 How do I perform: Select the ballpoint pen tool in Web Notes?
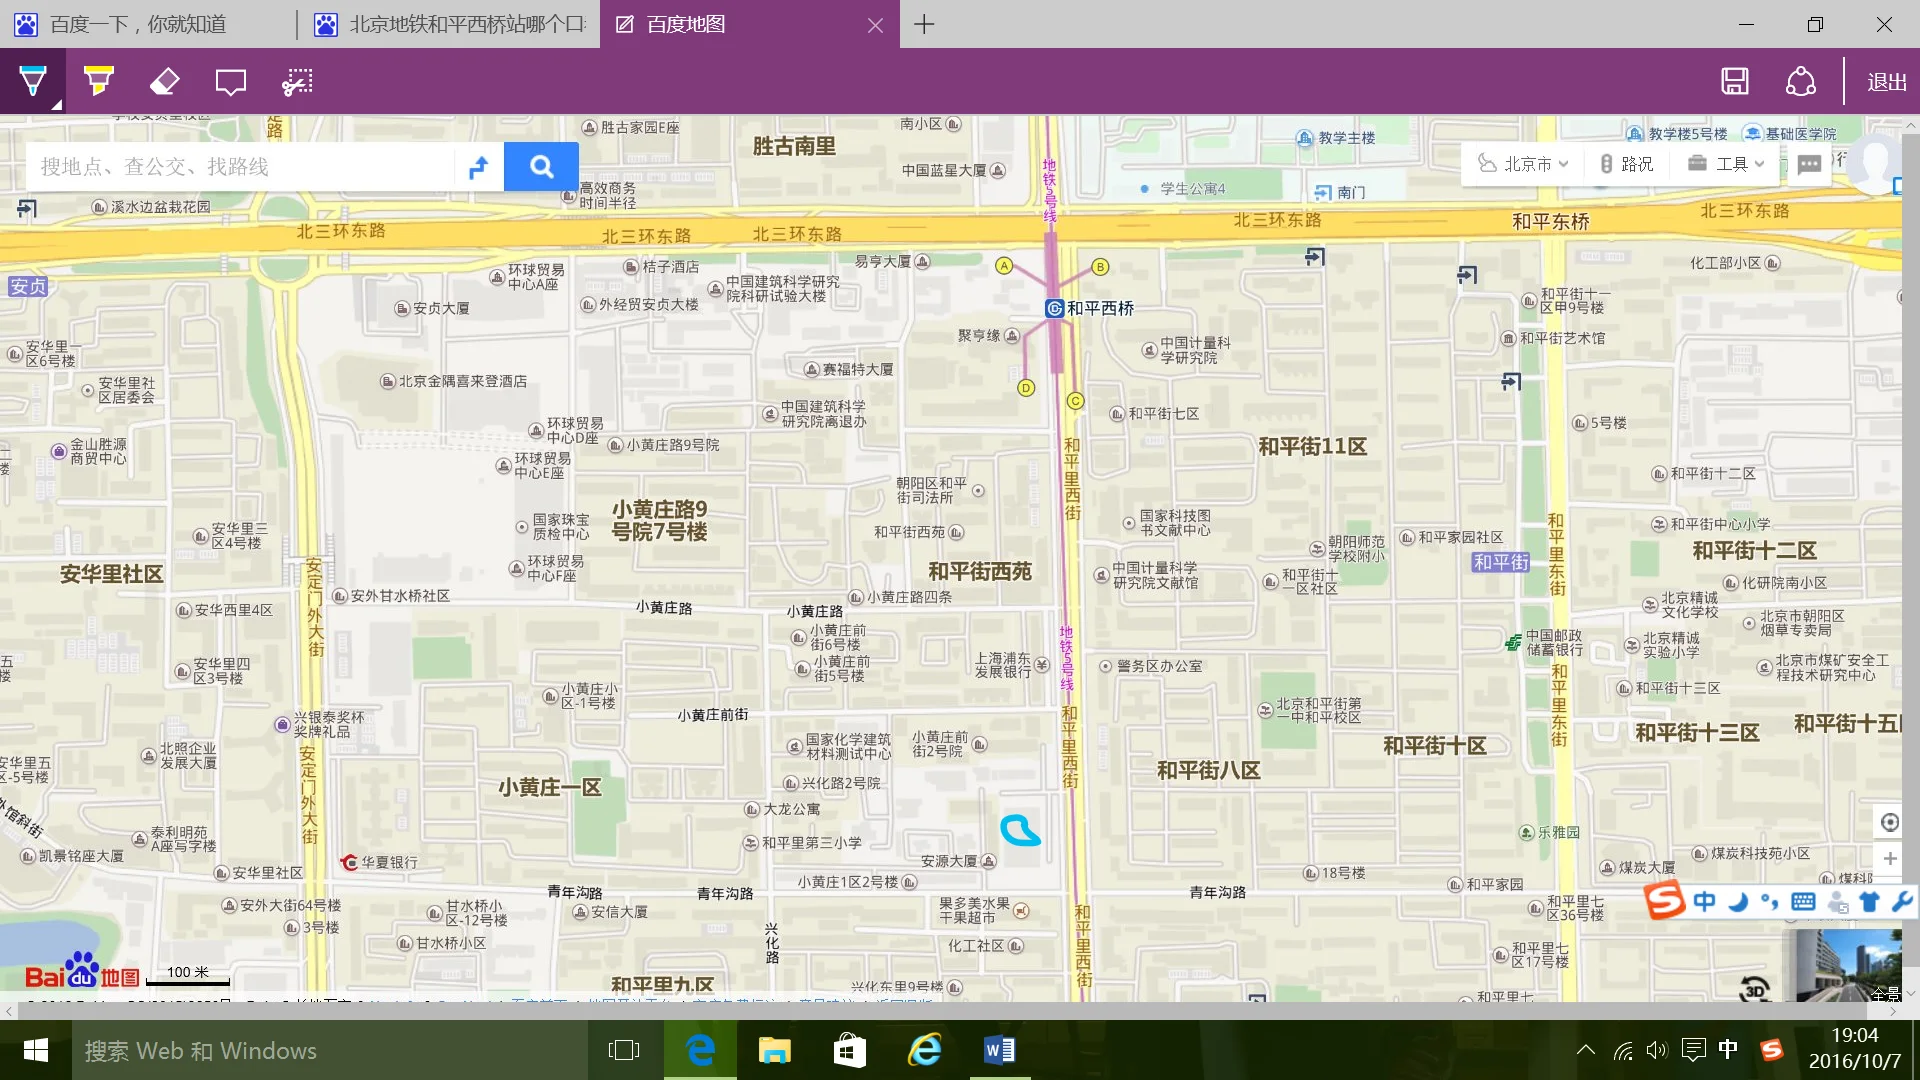tap(31, 81)
